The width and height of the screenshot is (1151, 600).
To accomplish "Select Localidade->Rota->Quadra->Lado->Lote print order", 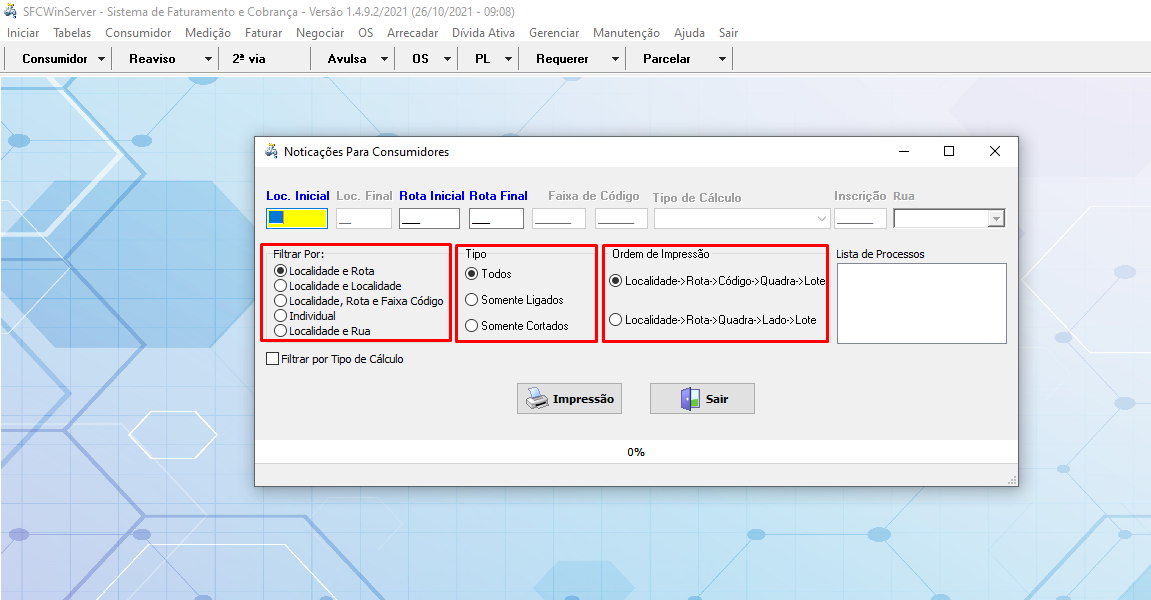I will coord(615,320).
